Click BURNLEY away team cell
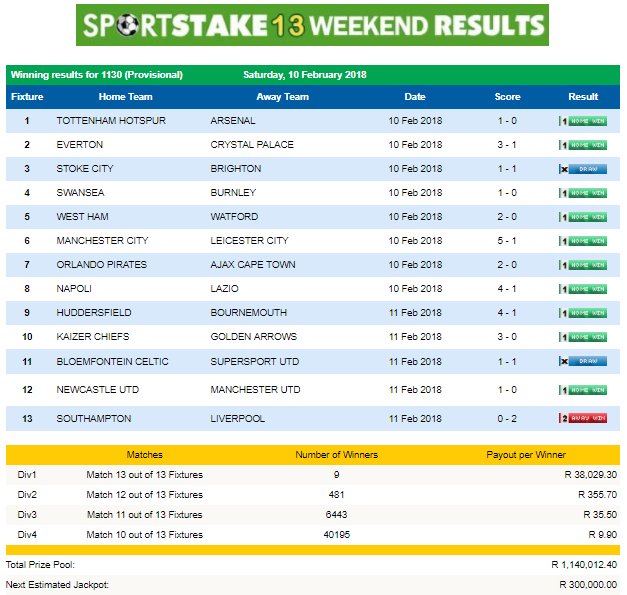 (x=233, y=193)
